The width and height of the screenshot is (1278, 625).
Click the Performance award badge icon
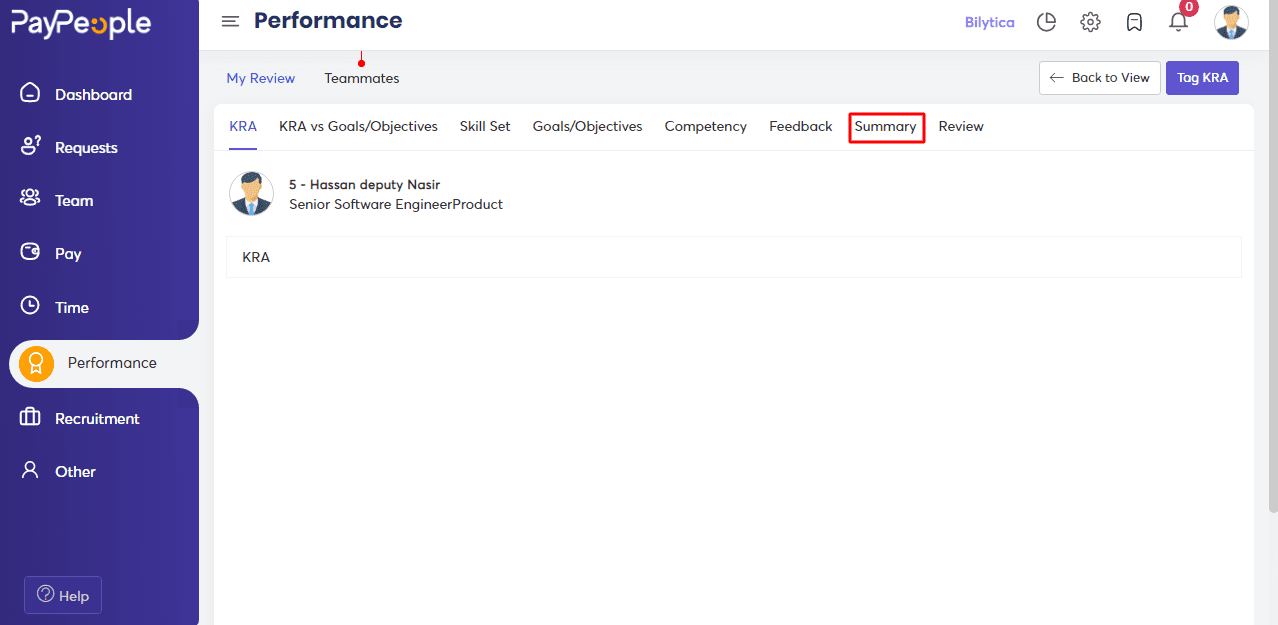pyautogui.click(x=37, y=363)
